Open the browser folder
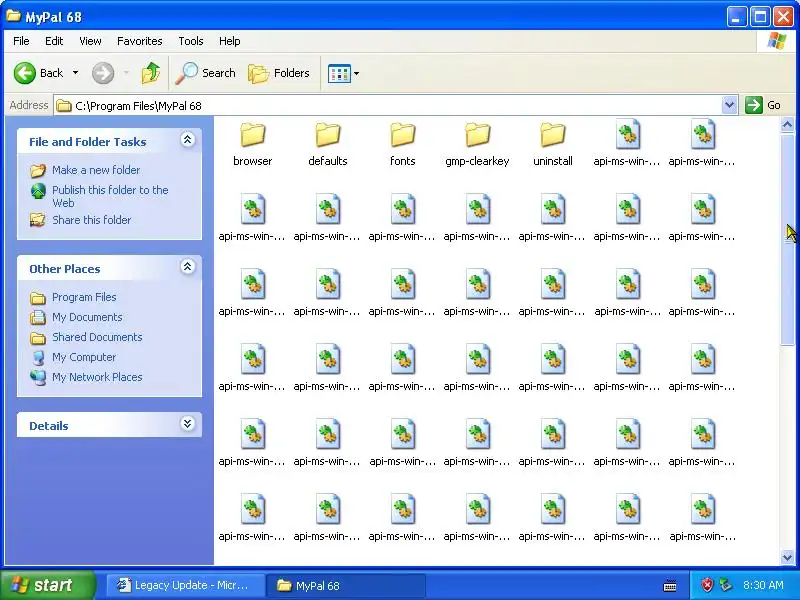 click(x=253, y=144)
